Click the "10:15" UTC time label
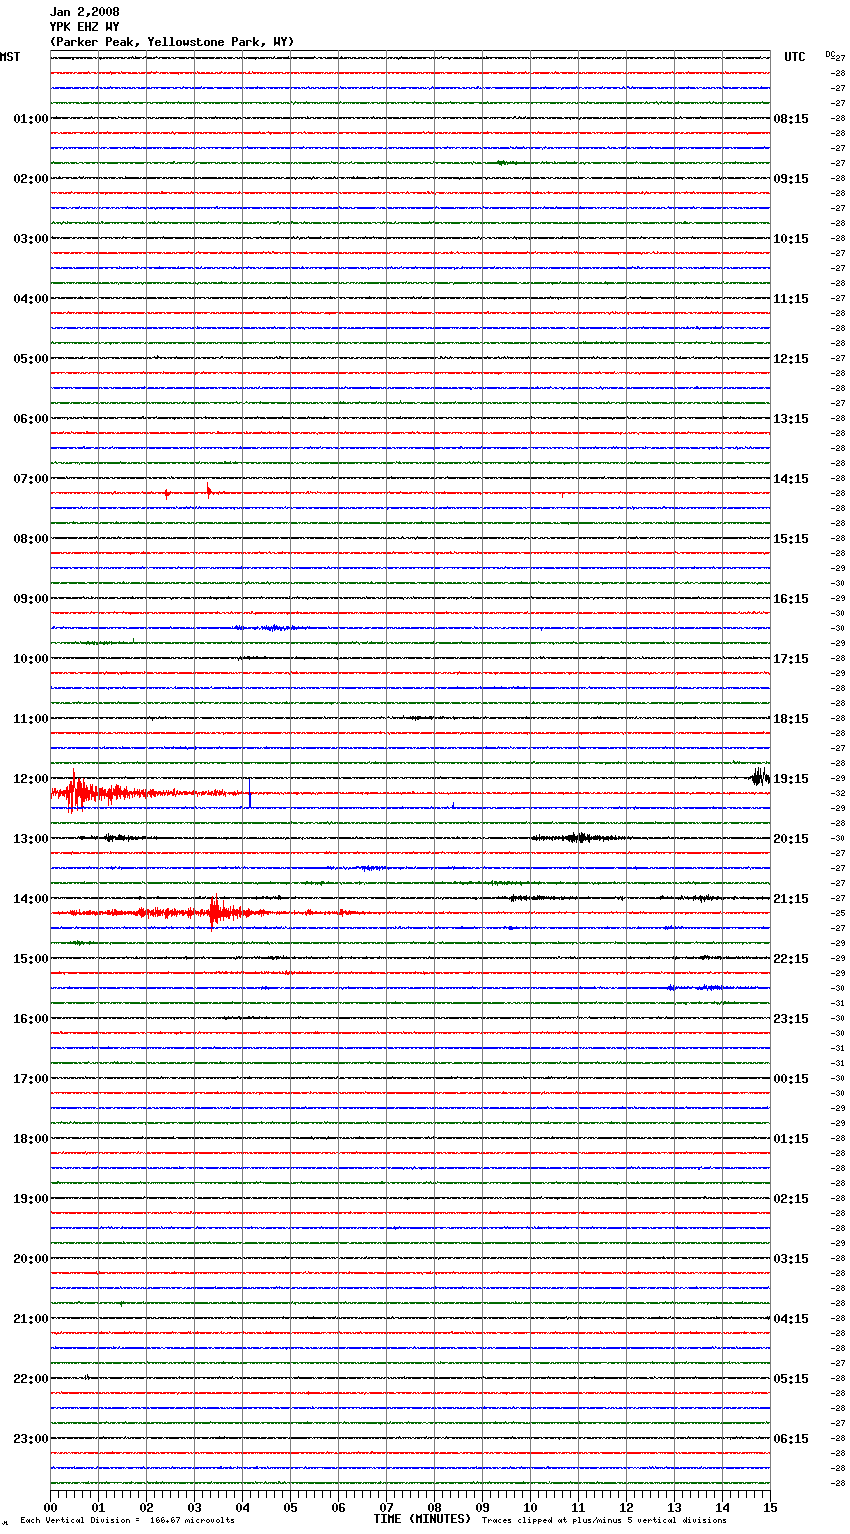This screenshot has height=1534, width=850. click(791, 239)
